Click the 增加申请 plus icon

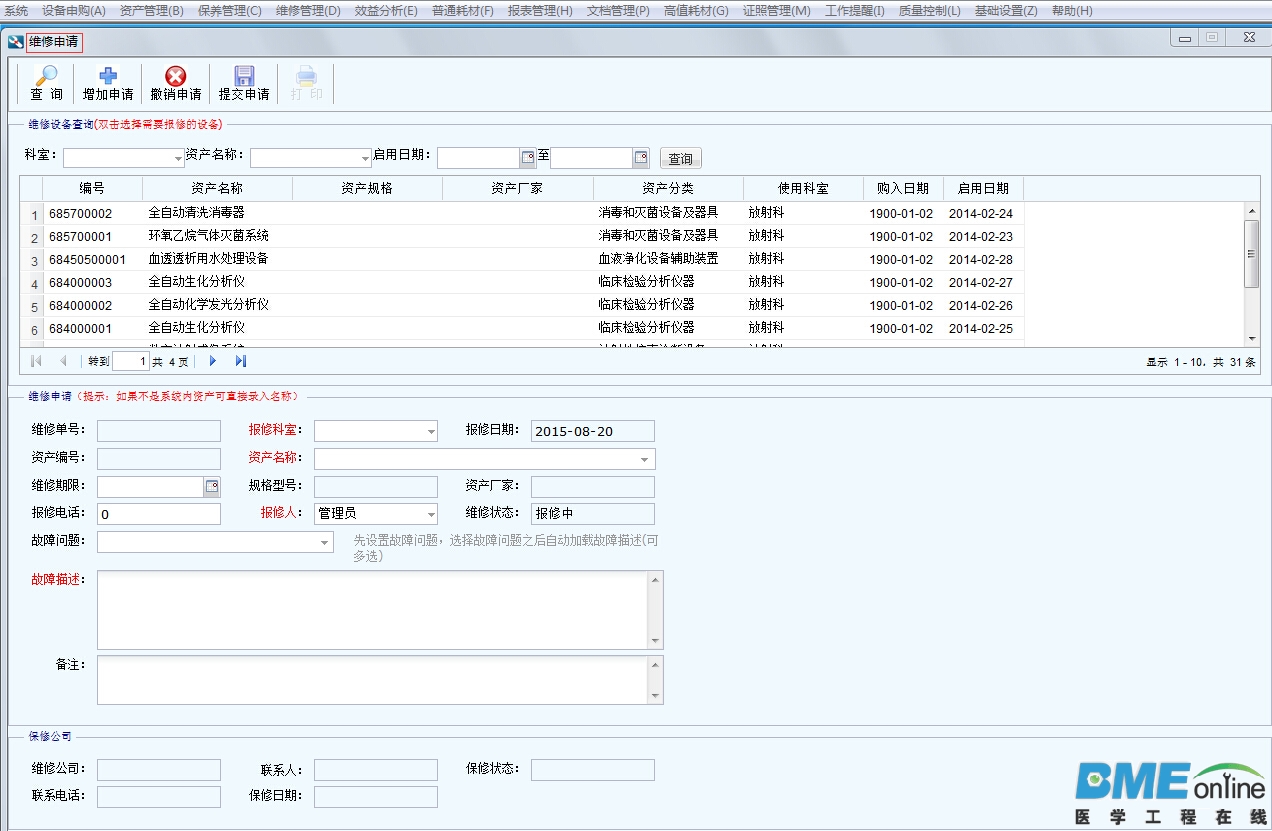(108, 77)
